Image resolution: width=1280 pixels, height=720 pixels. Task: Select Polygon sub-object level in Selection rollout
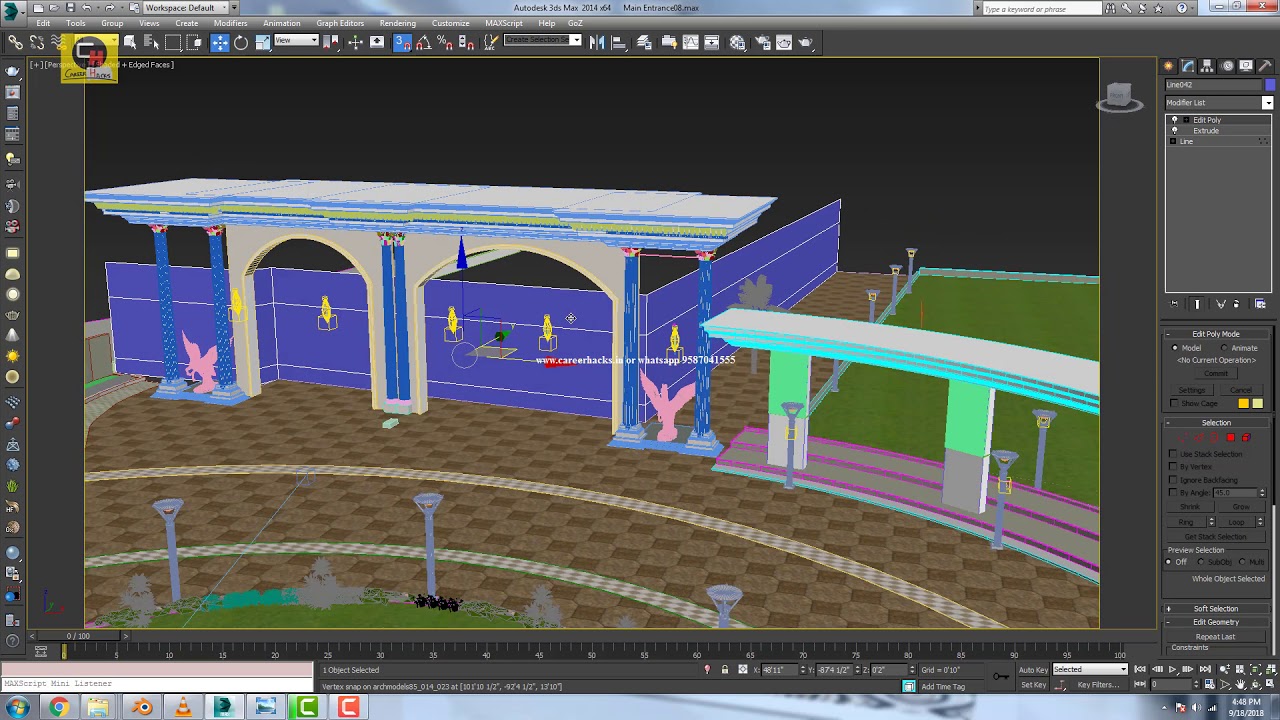1231,438
